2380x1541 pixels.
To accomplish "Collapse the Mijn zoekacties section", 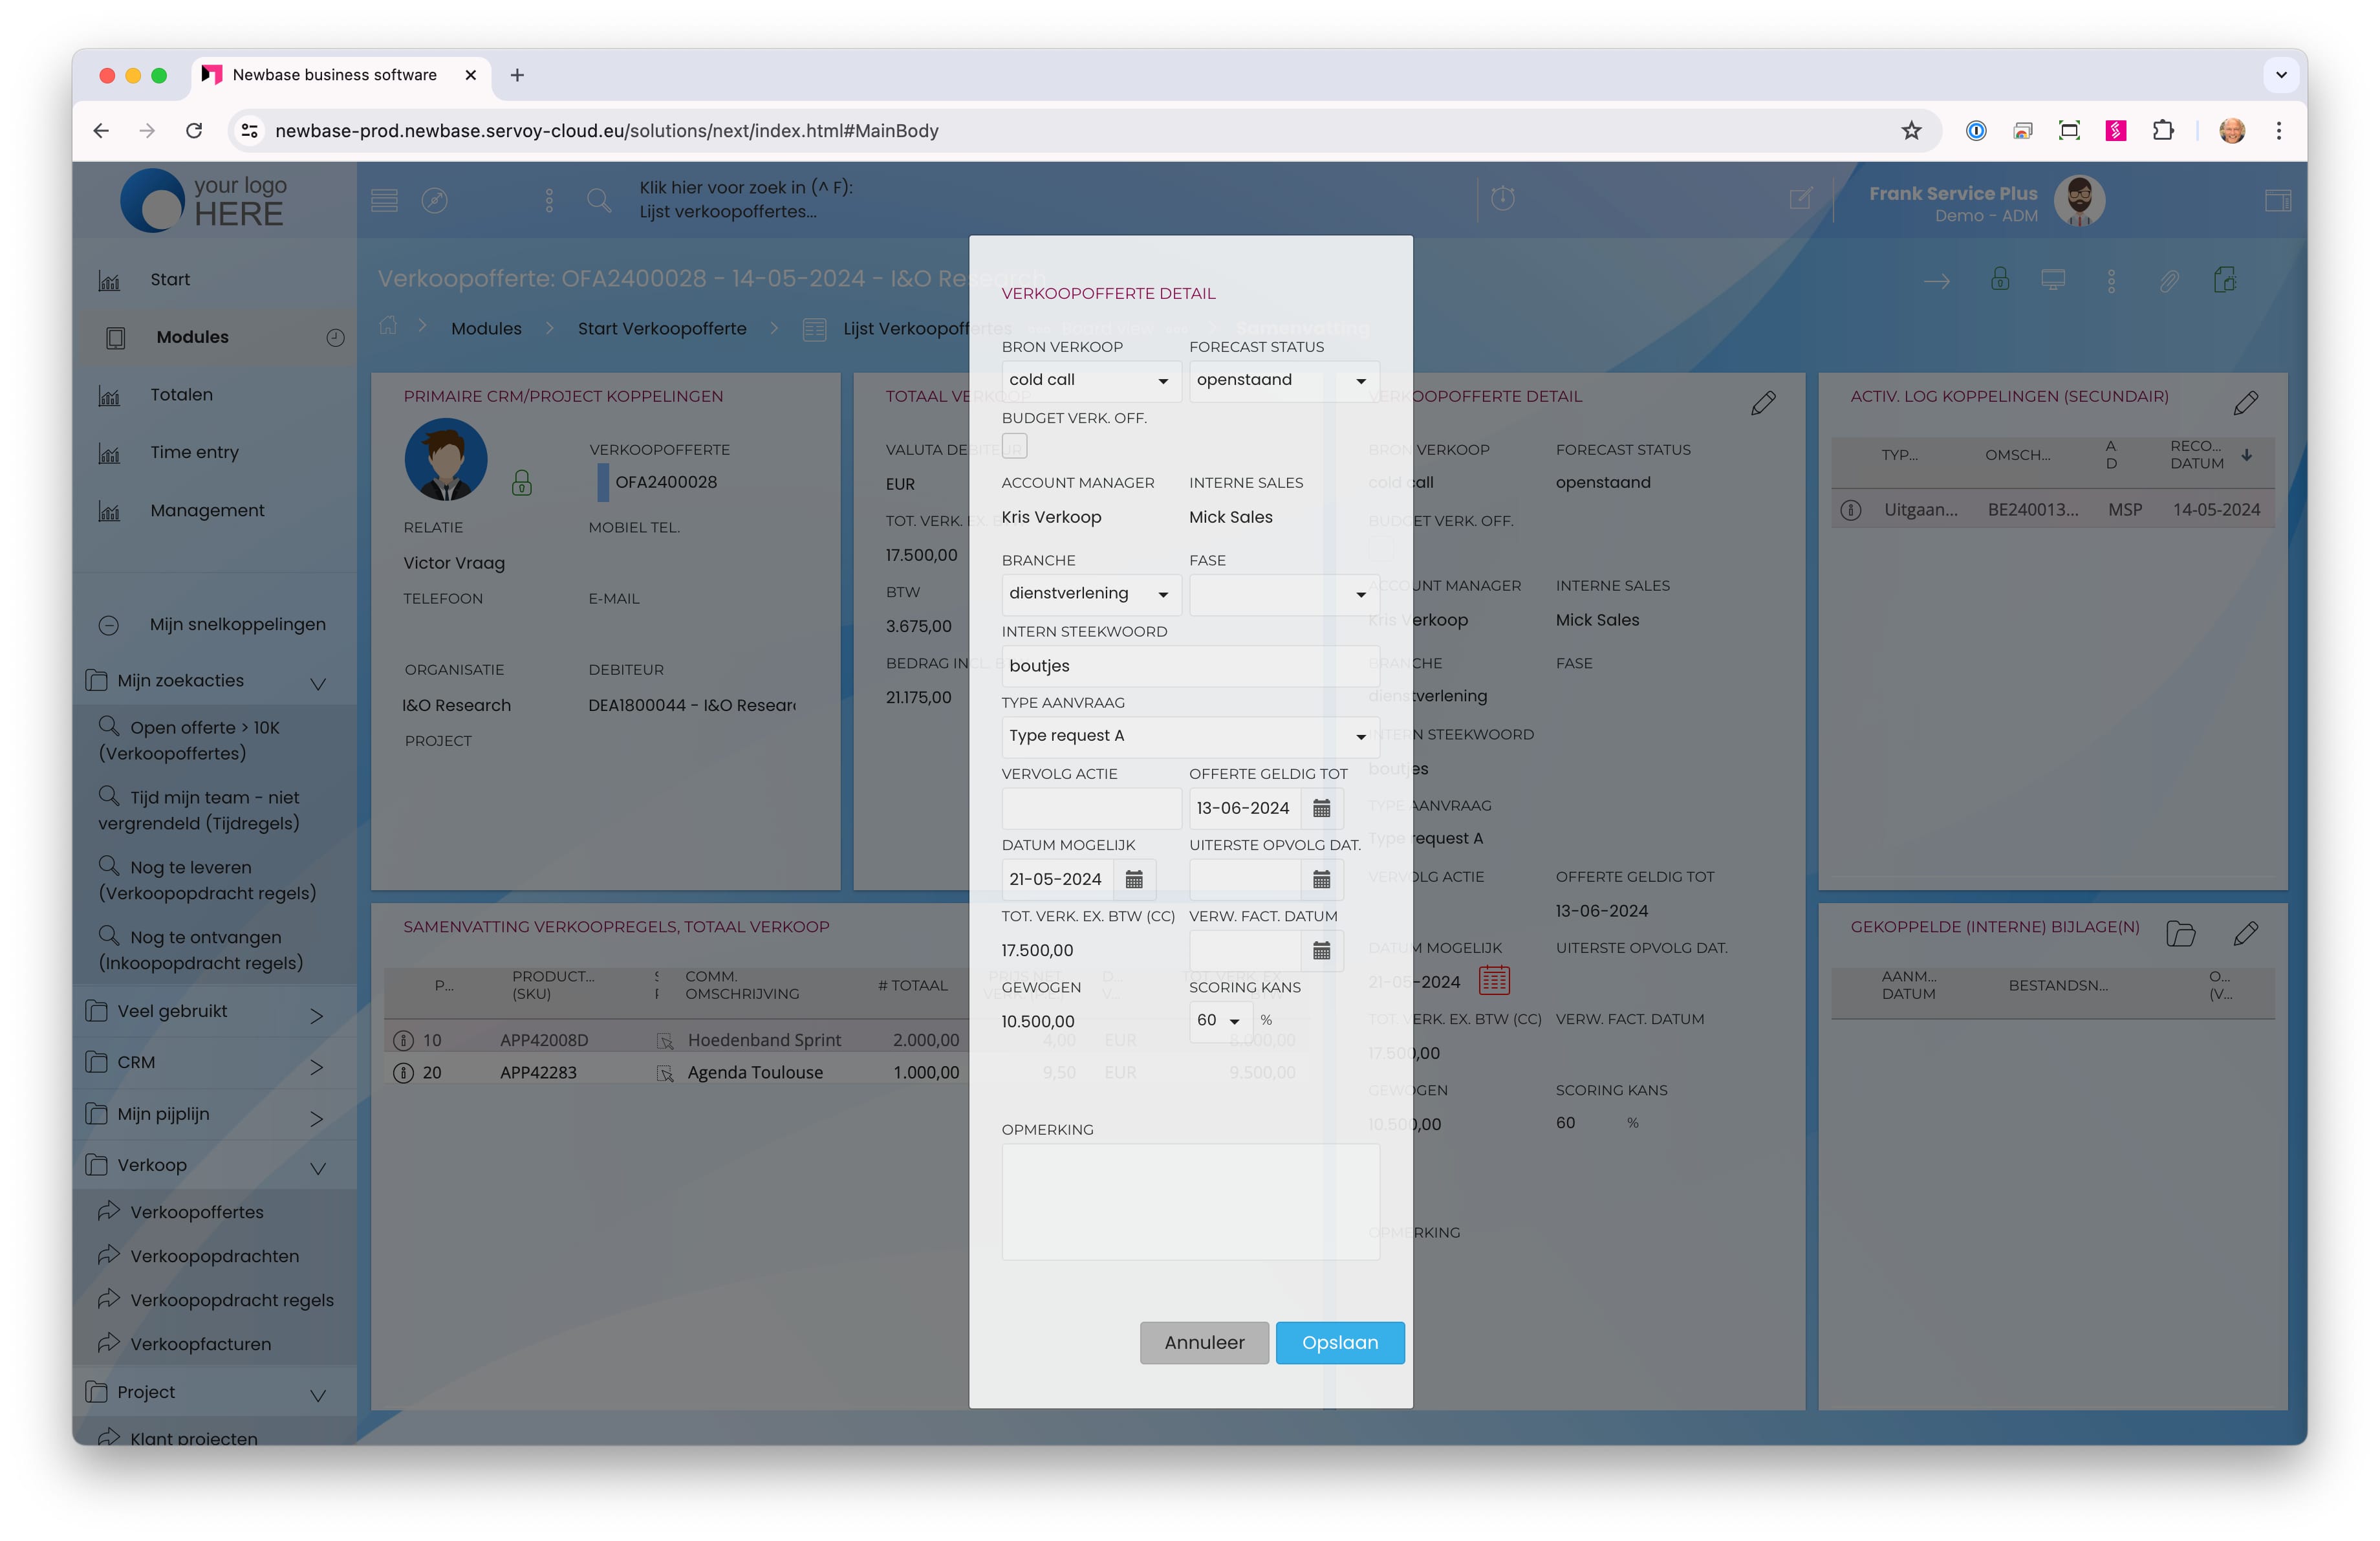I will click(318, 684).
